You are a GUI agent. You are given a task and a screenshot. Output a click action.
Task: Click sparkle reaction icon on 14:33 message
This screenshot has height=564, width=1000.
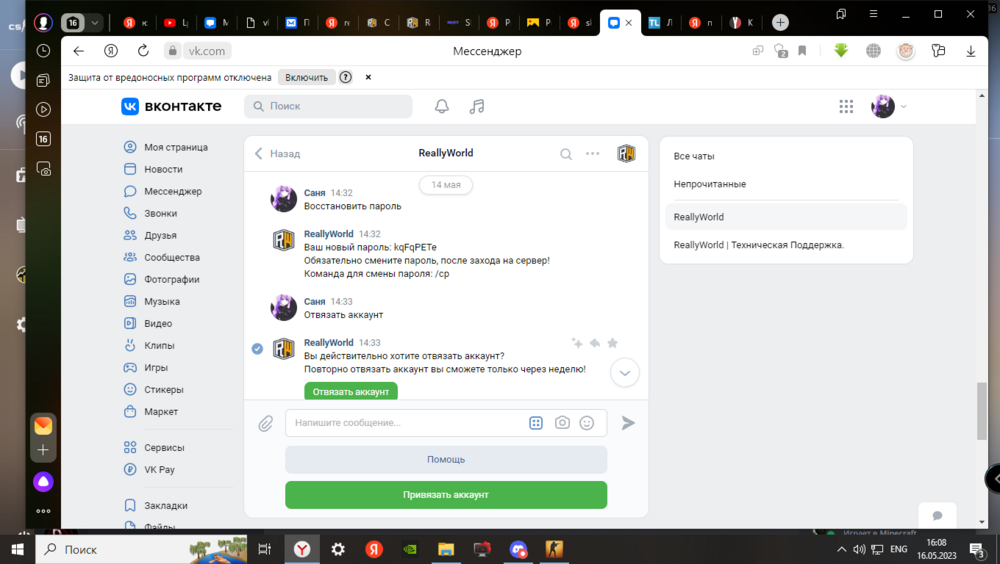point(577,343)
